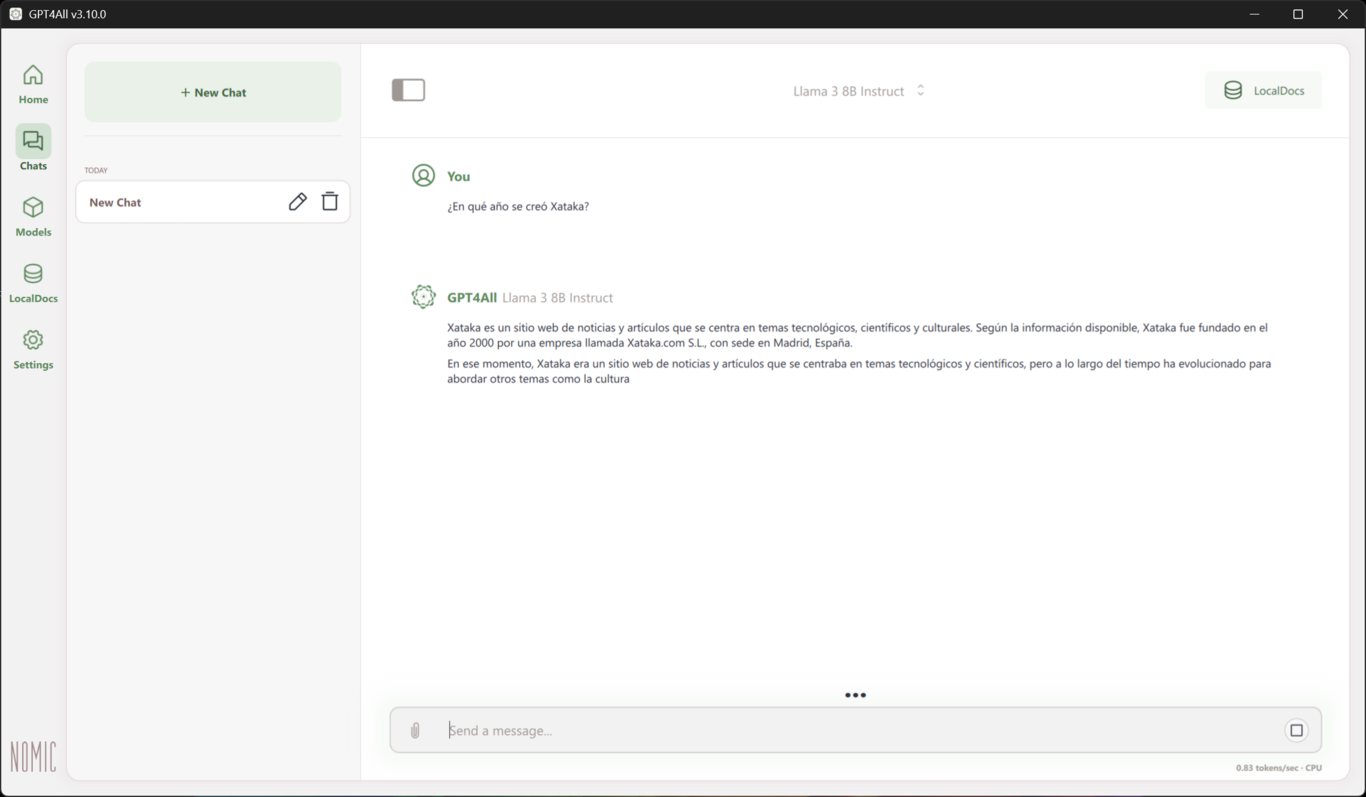
Task: Focus the Send a message input field
Action: [860, 731]
